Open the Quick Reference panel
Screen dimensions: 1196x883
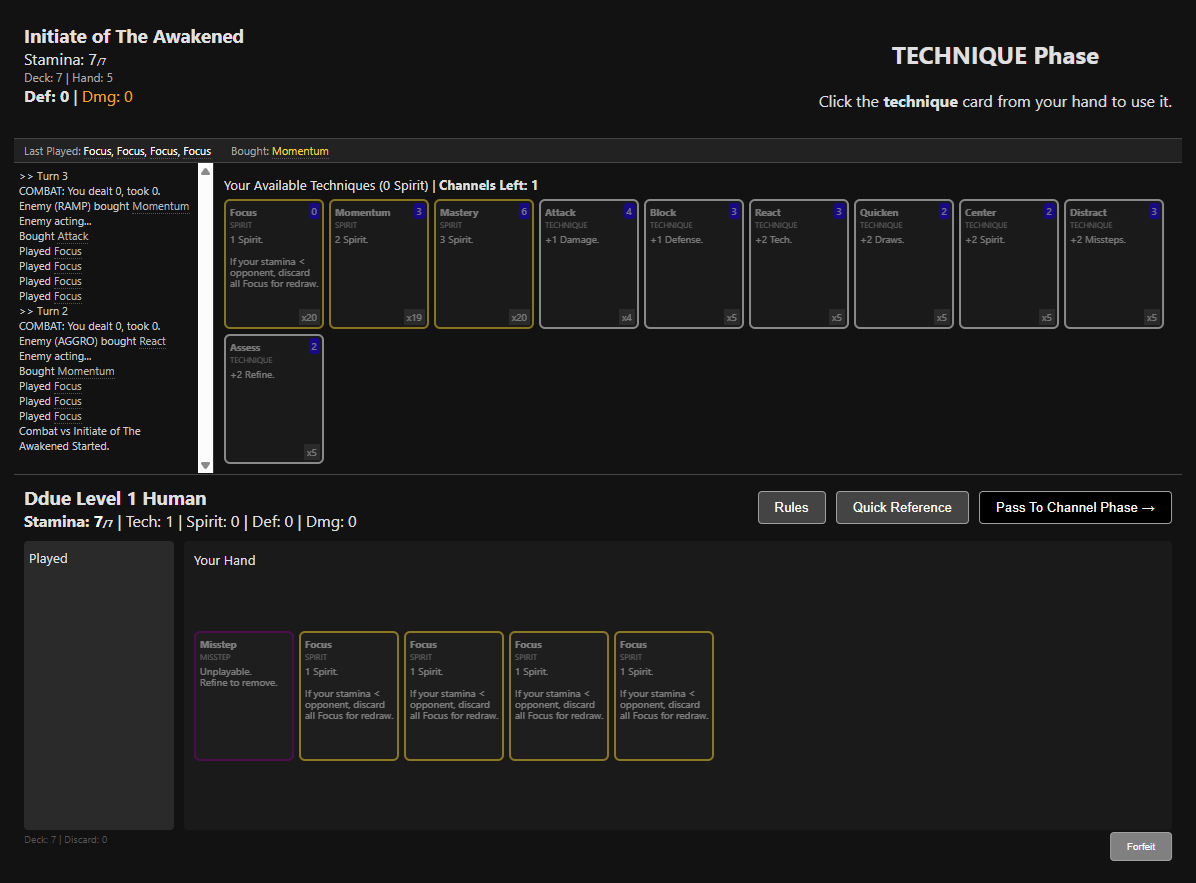tap(902, 508)
